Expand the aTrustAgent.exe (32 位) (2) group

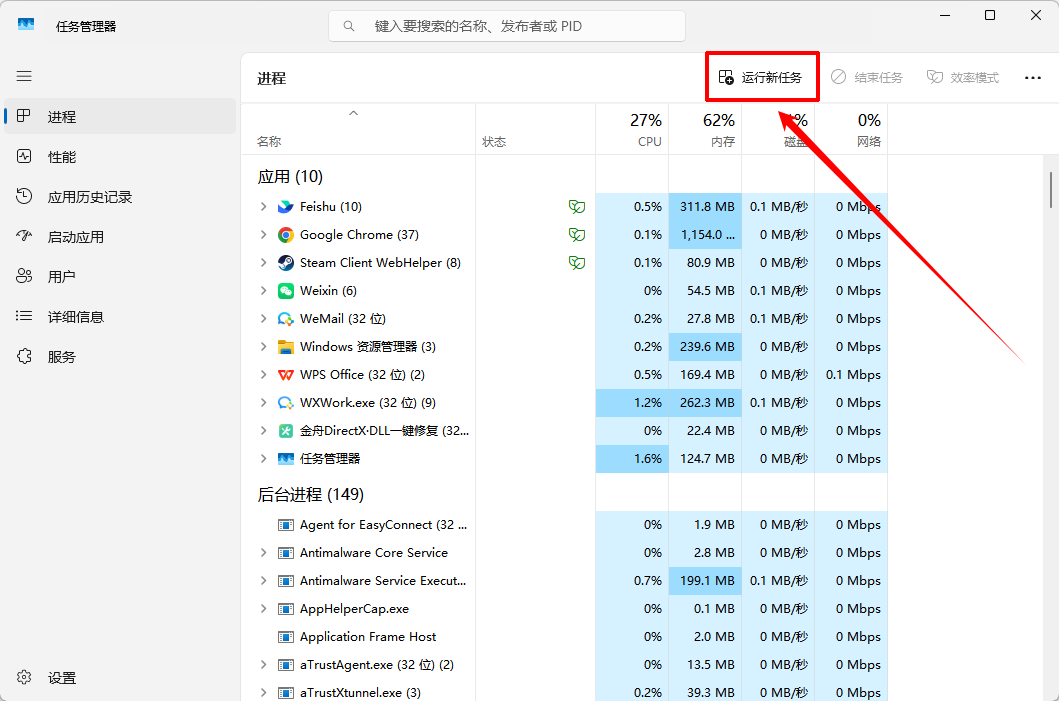(x=263, y=665)
